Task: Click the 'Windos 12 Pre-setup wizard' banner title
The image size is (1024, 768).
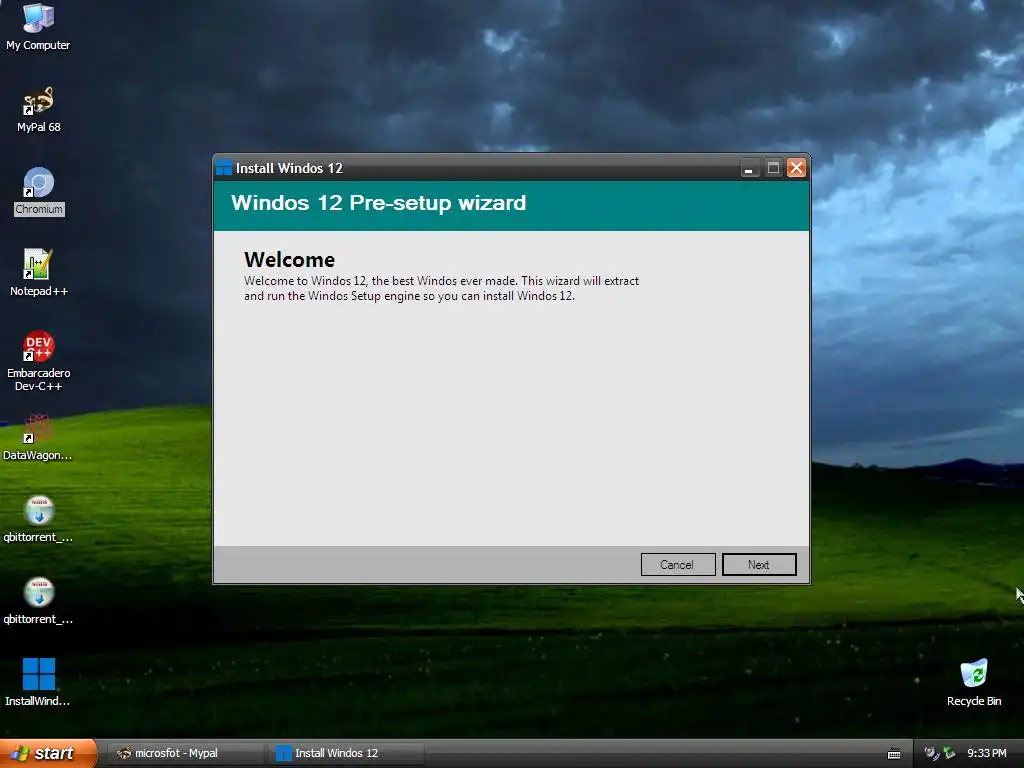Action: click(x=378, y=203)
